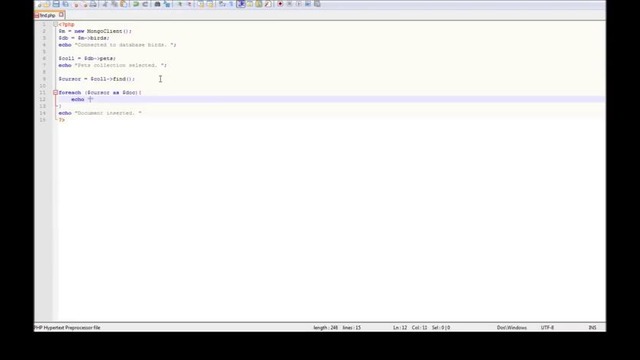Image resolution: width=640 pixels, height=360 pixels.
Task: Click the Save All toolbar icon
Action: [x=66, y=4]
